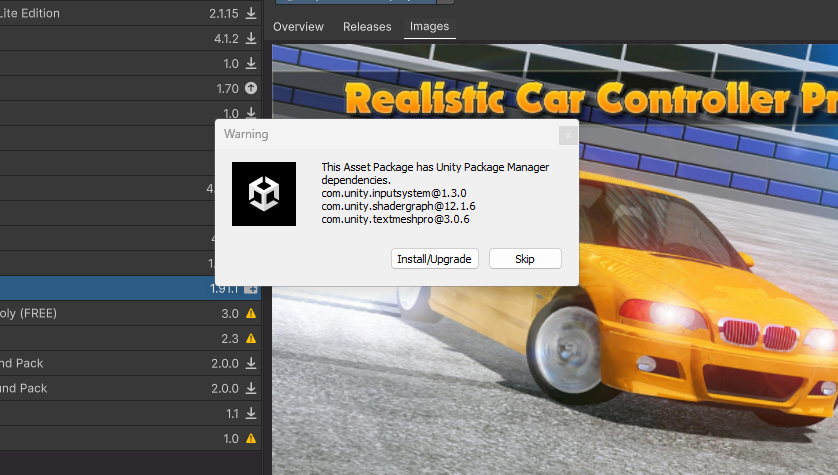Click Skip to ignore dependencies

pyautogui.click(x=525, y=259)
